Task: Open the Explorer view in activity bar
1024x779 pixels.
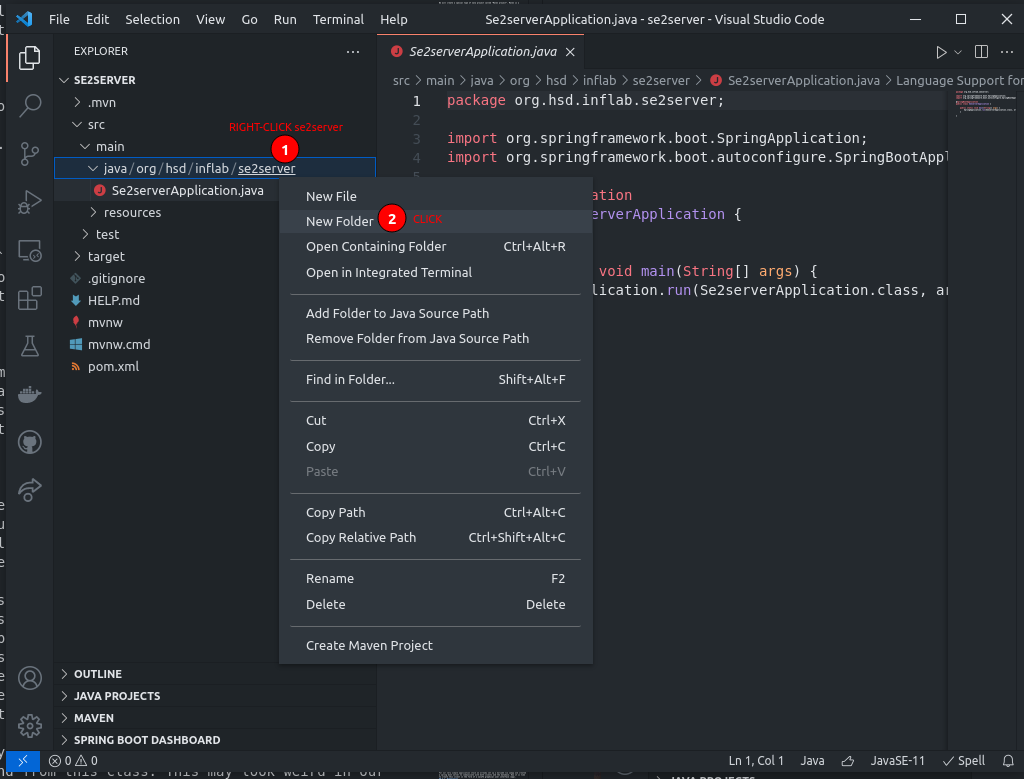Action: [x=29, y=58]
